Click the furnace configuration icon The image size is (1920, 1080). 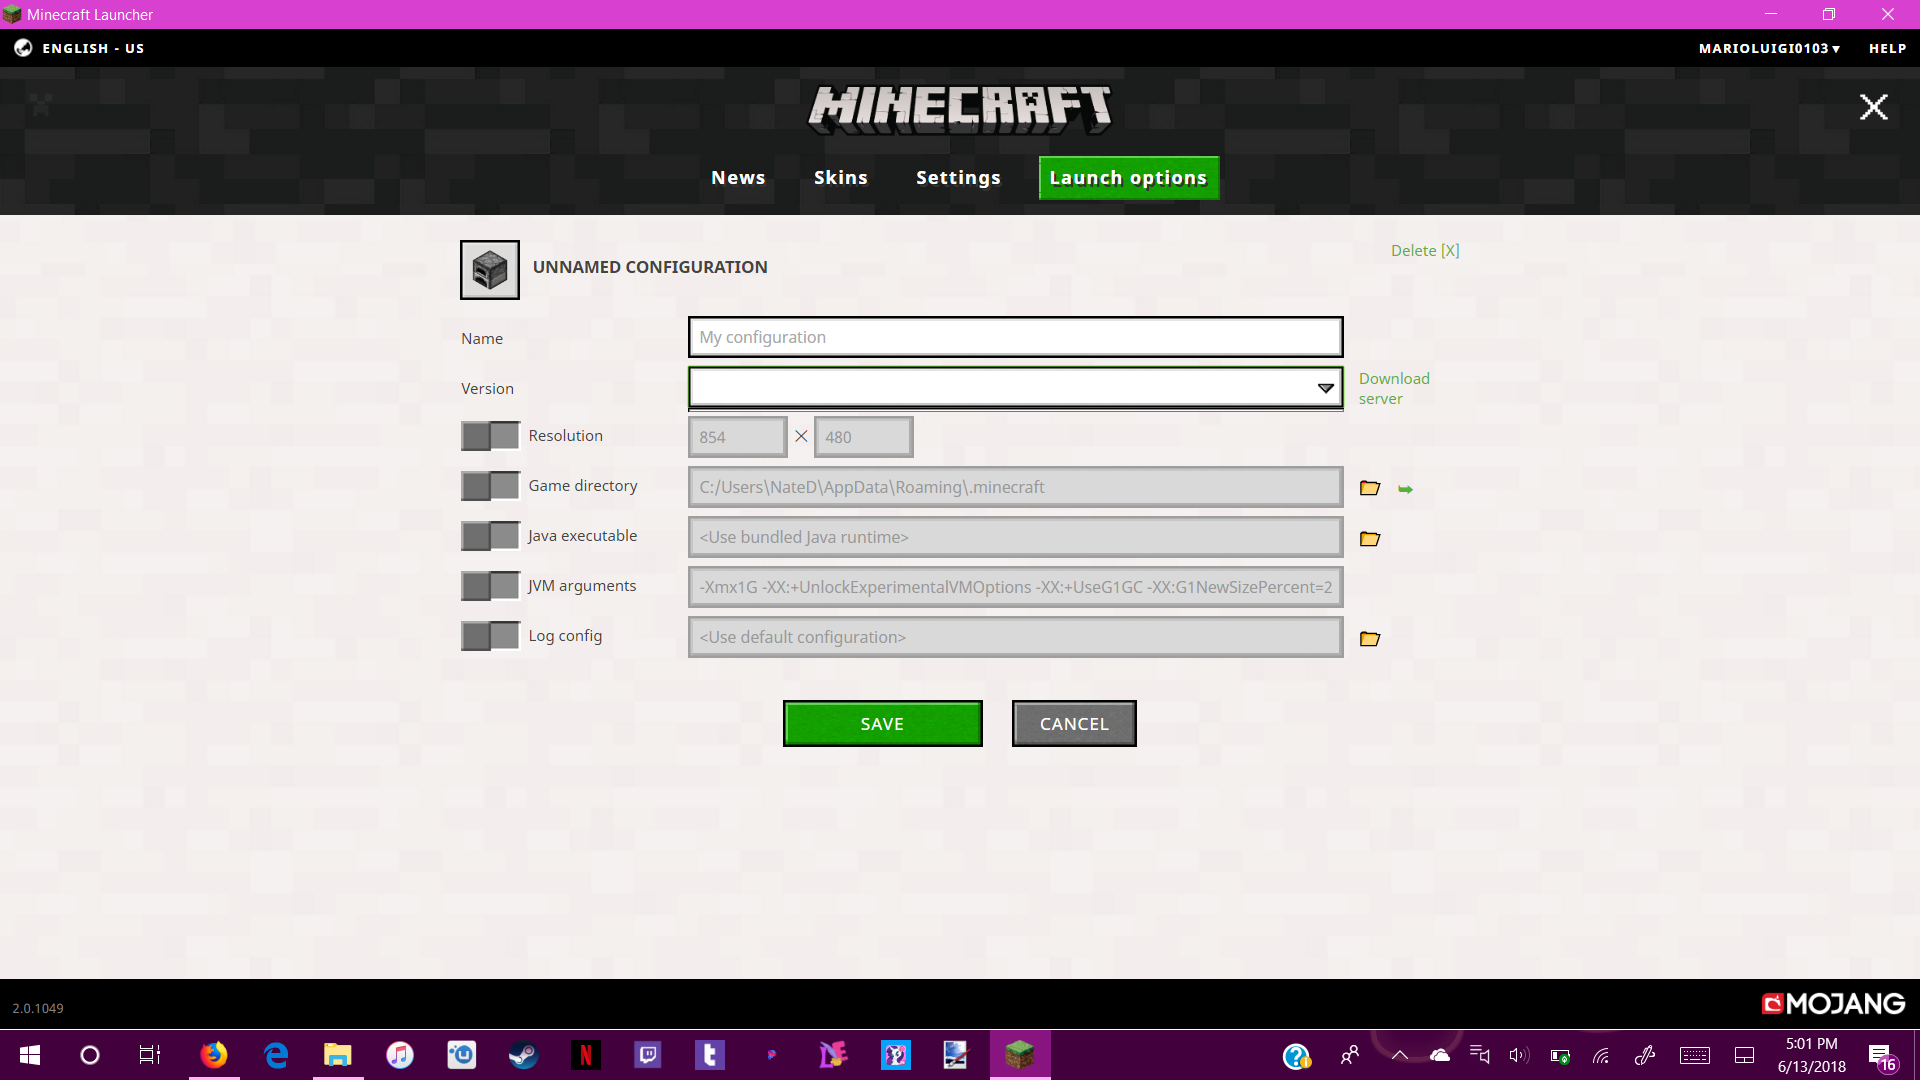pos(490,270)
